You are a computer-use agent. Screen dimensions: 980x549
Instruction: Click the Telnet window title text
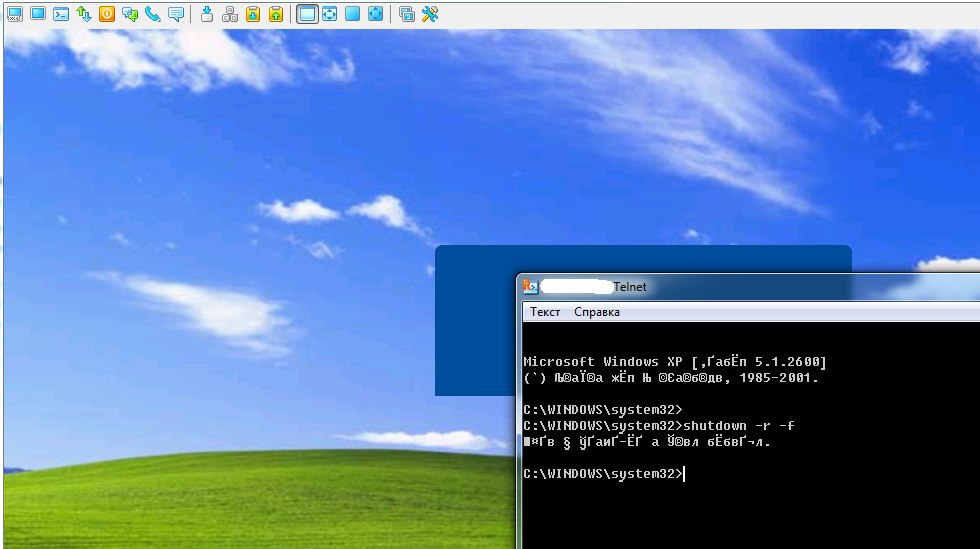click(629, 286)
